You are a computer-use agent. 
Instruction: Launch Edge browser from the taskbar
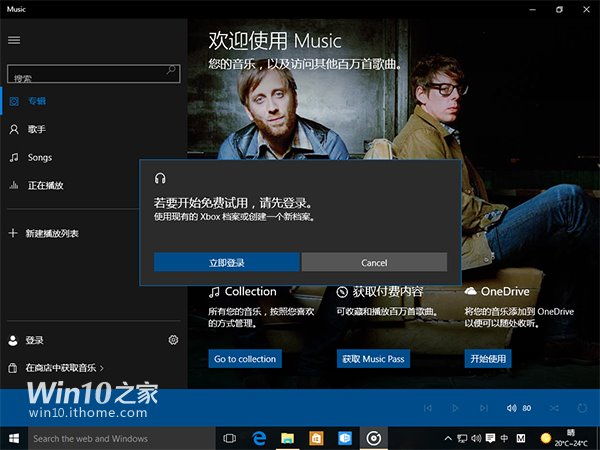click(x=259, y=439)
